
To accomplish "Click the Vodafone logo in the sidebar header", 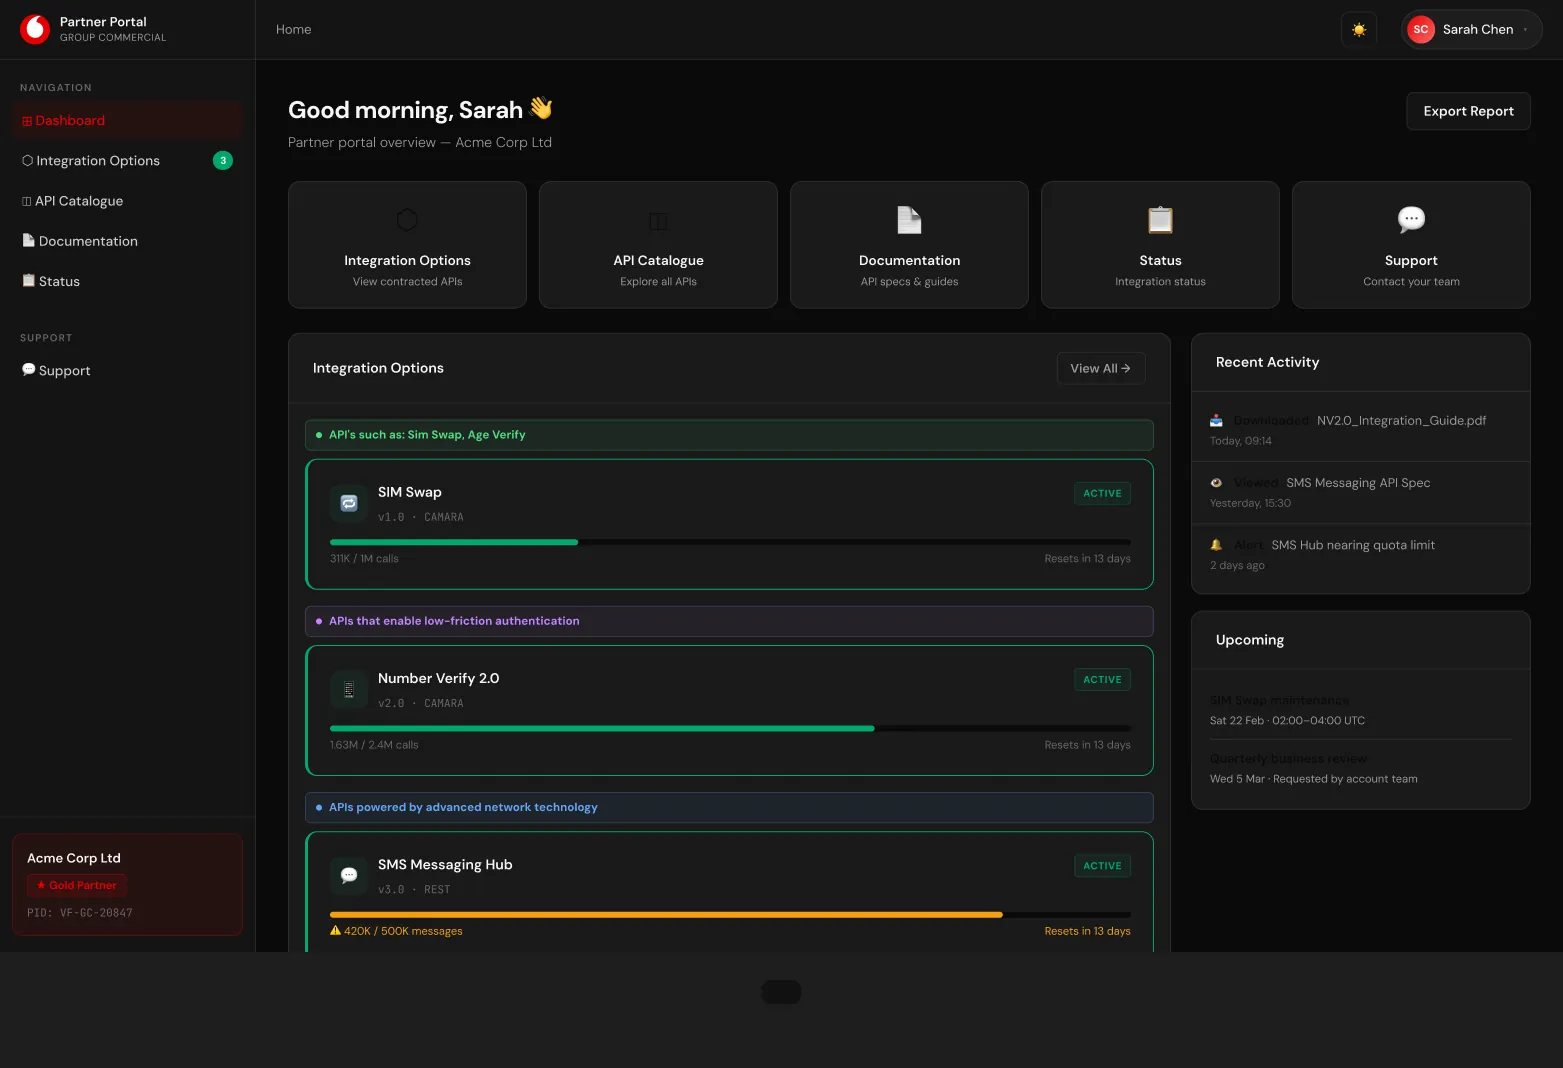I will pyautogui.click(x=35, y=29).
